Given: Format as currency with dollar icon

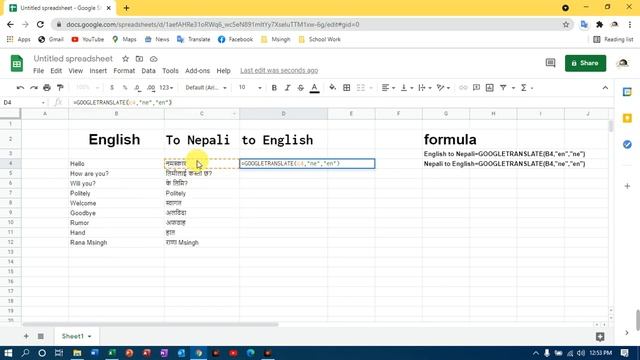Looking at the screenshot, I should click(112, 88).
